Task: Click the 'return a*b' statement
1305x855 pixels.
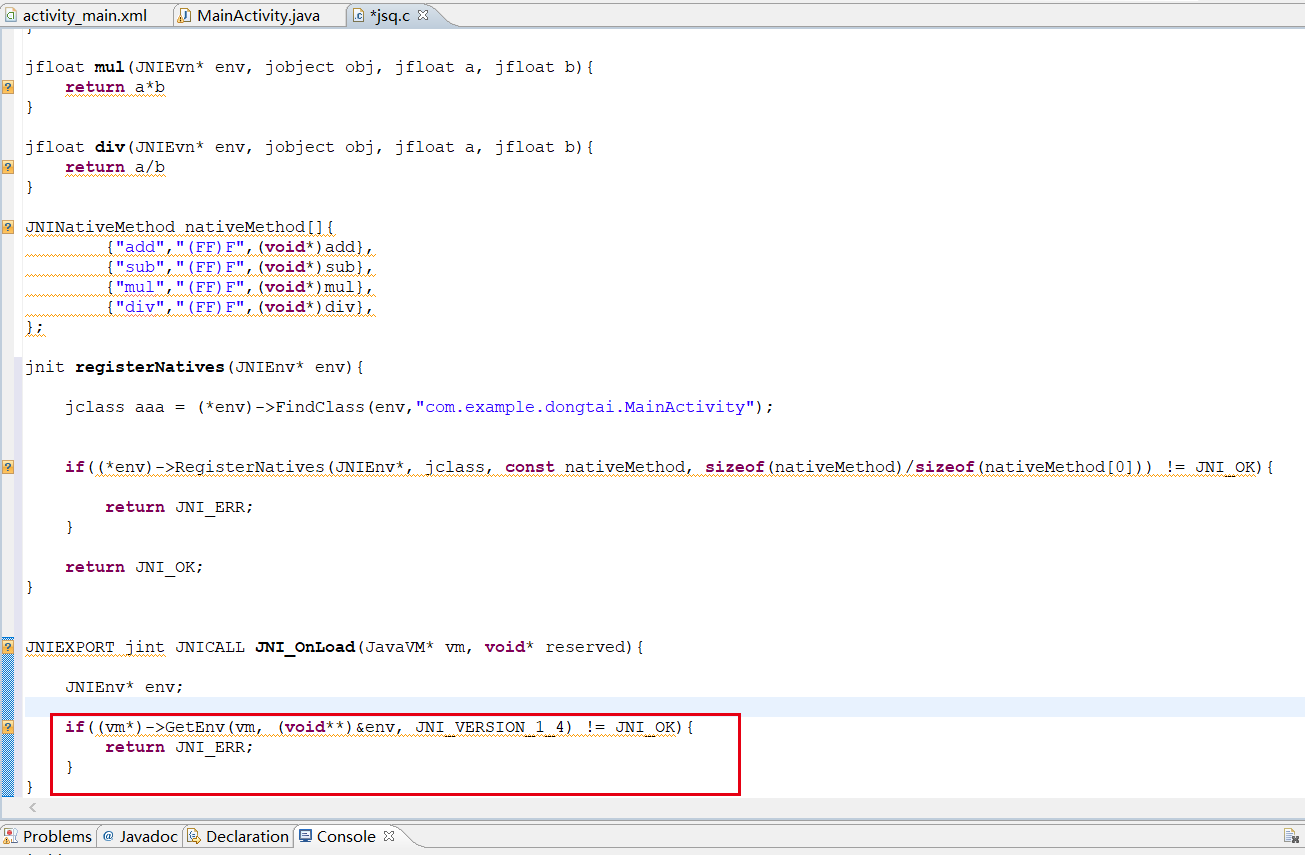Action: 115,87
